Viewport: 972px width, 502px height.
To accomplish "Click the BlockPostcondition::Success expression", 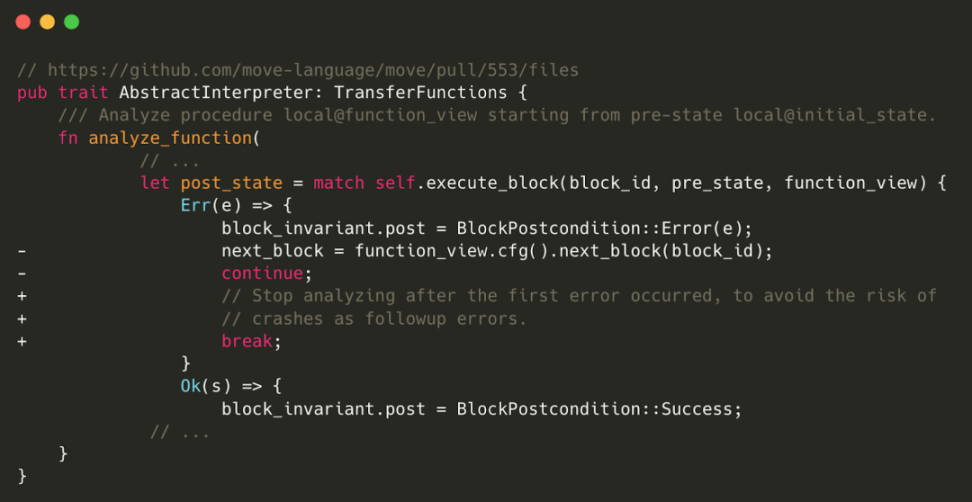I will [599, 410].
